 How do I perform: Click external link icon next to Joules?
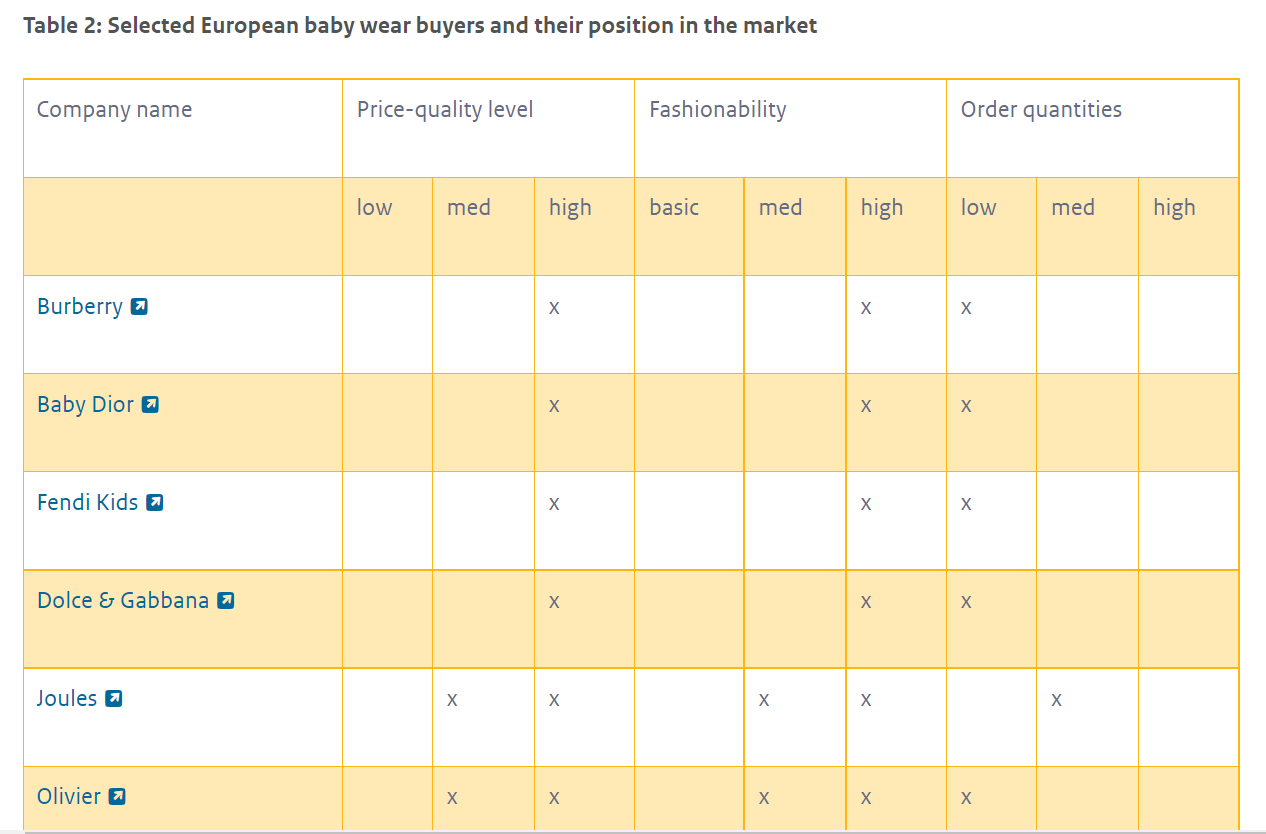(x=114, y=699)
